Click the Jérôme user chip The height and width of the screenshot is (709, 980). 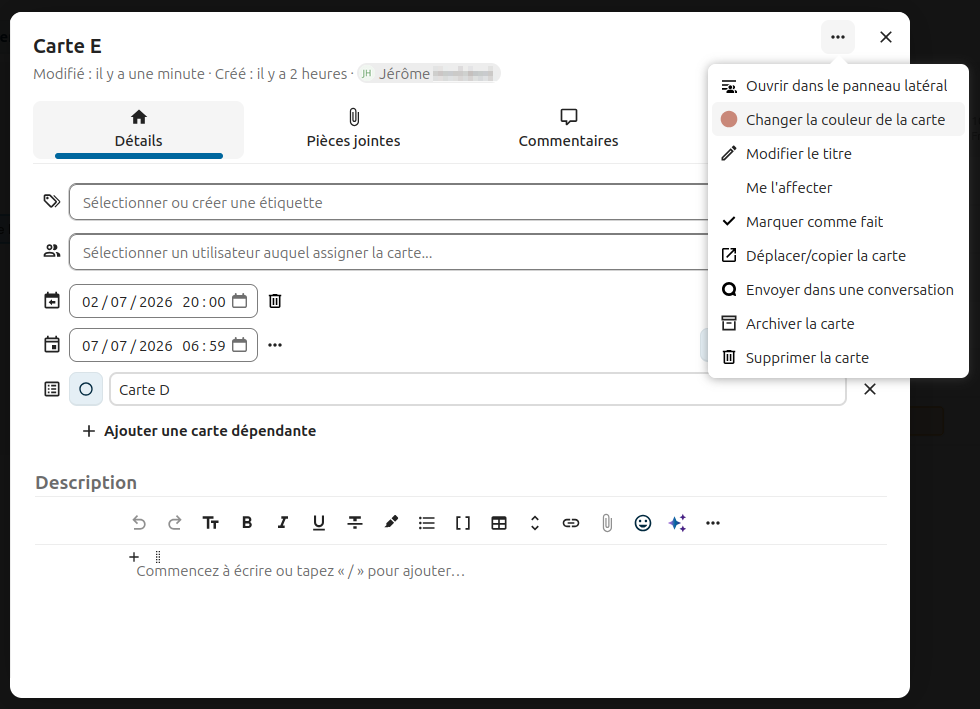(429, 74)
